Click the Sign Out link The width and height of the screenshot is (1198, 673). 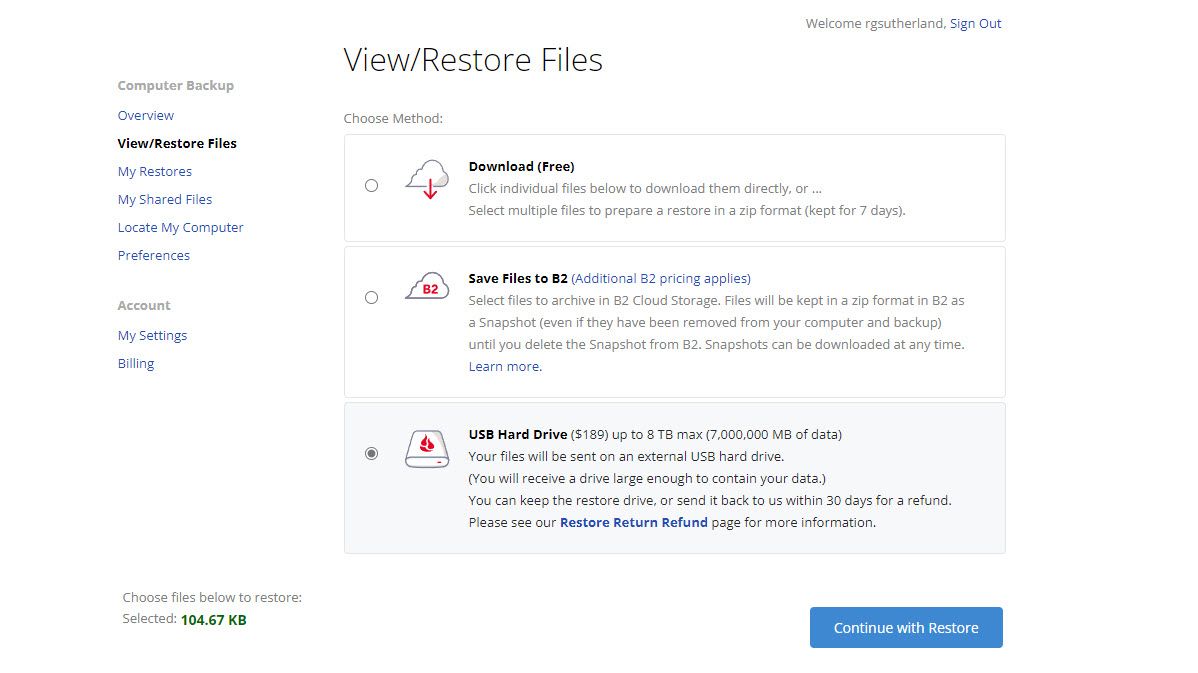point(976,24)
